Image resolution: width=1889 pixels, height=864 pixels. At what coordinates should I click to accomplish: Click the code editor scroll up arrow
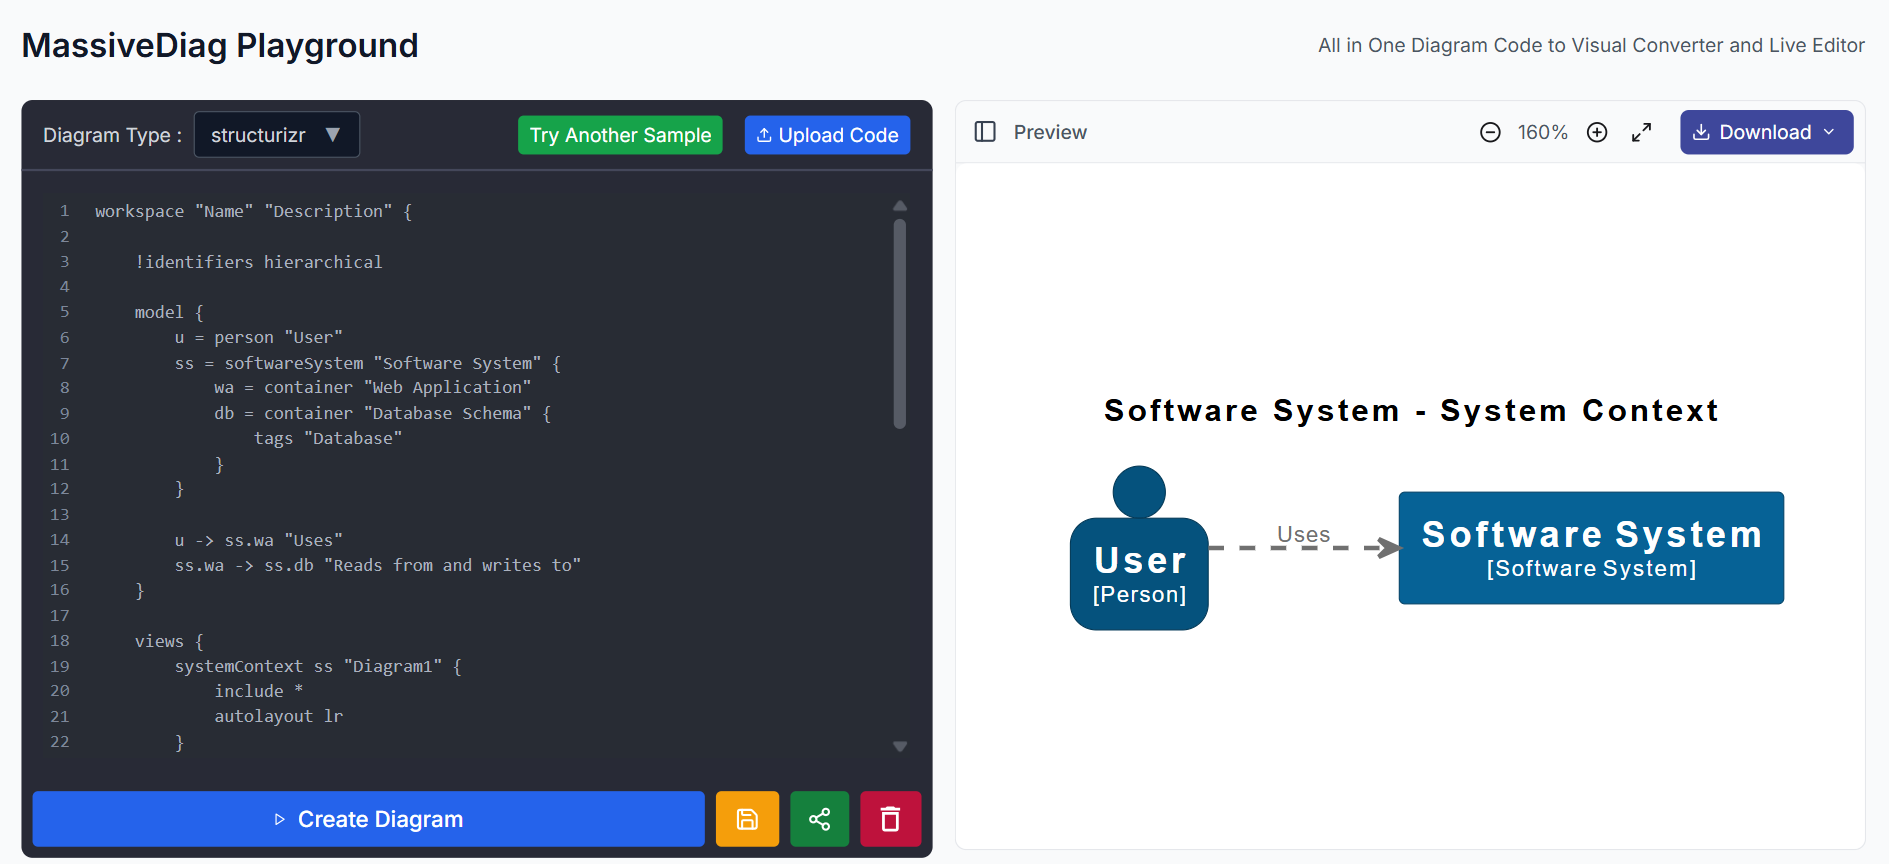tap(900, 205)
